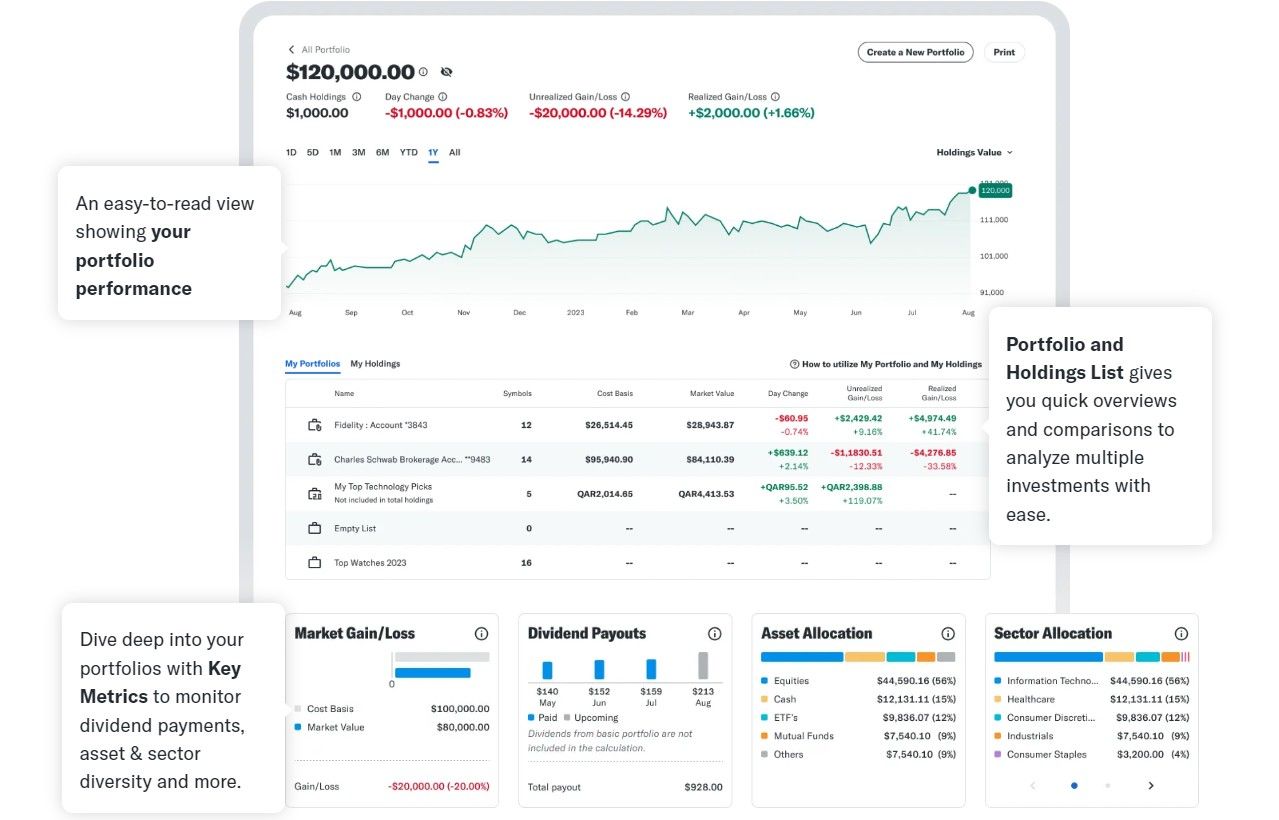Hide the balance using the eye-slash toggle
The height and width of the screenshot is (820, 1279).
point(446,72)
